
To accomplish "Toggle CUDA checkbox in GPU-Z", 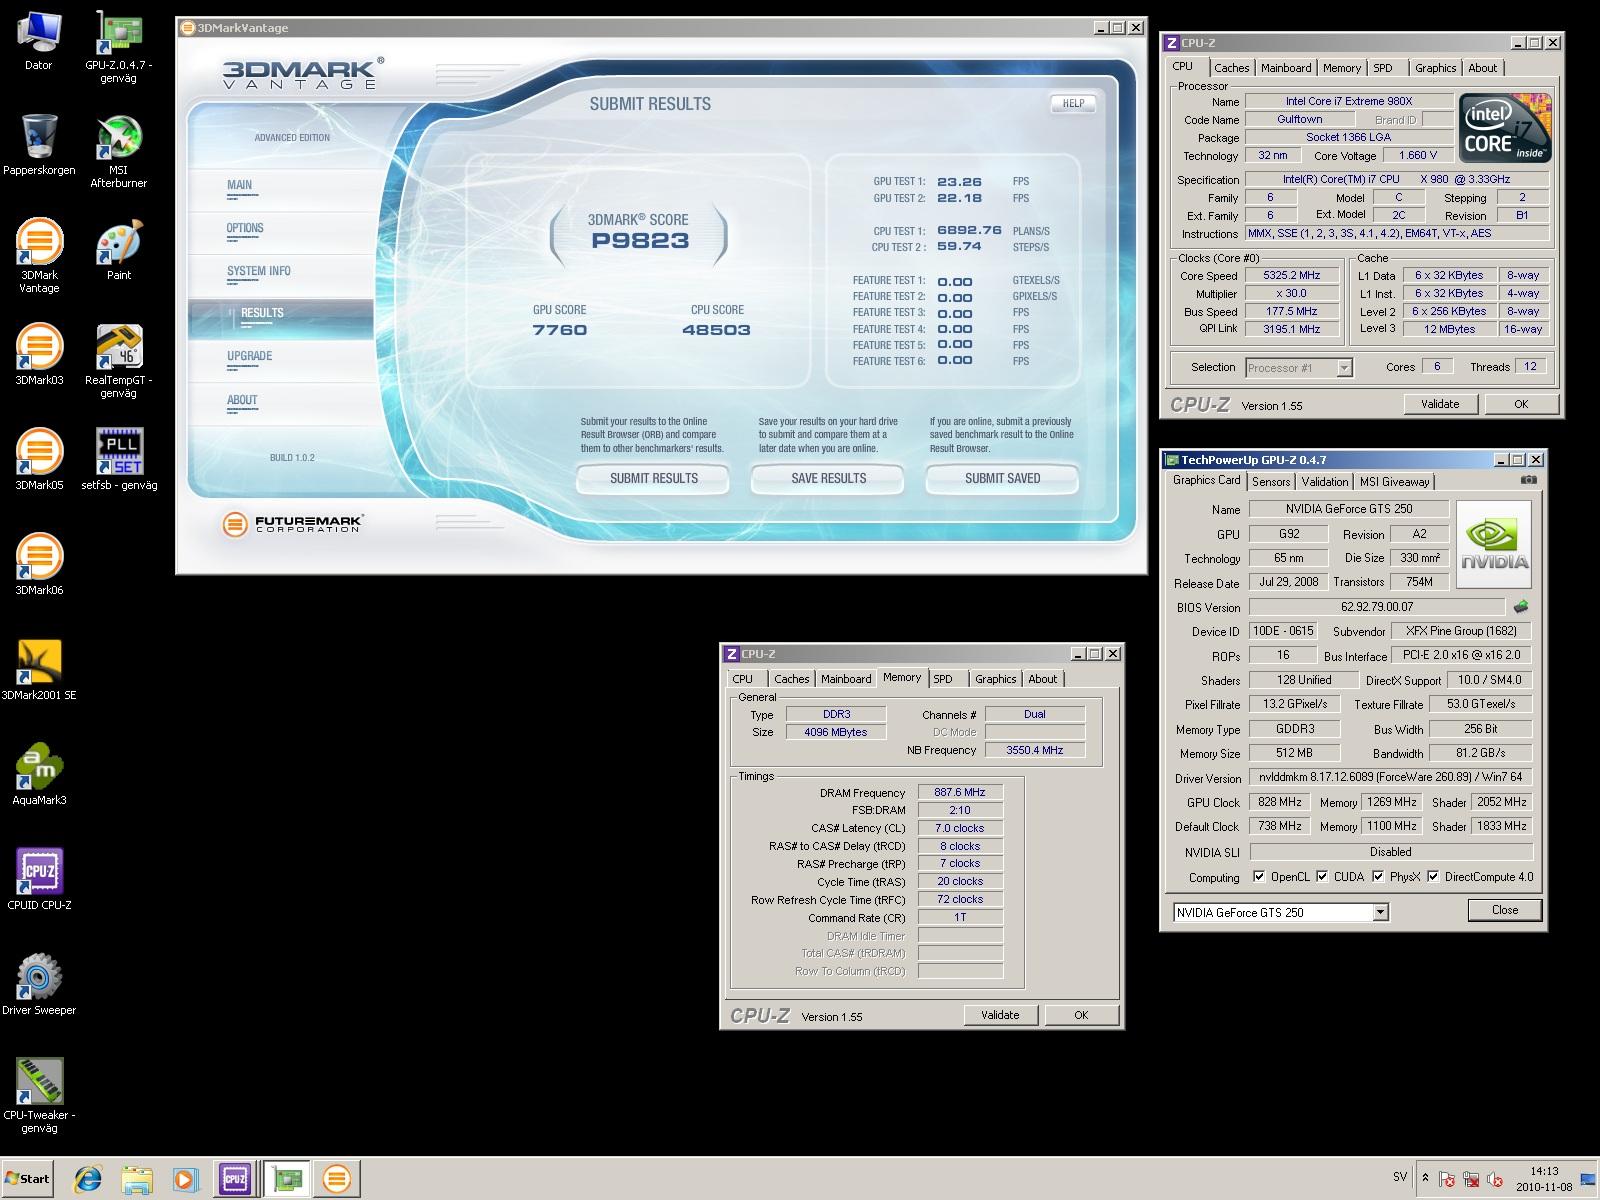I will (x=1322, y=877).
